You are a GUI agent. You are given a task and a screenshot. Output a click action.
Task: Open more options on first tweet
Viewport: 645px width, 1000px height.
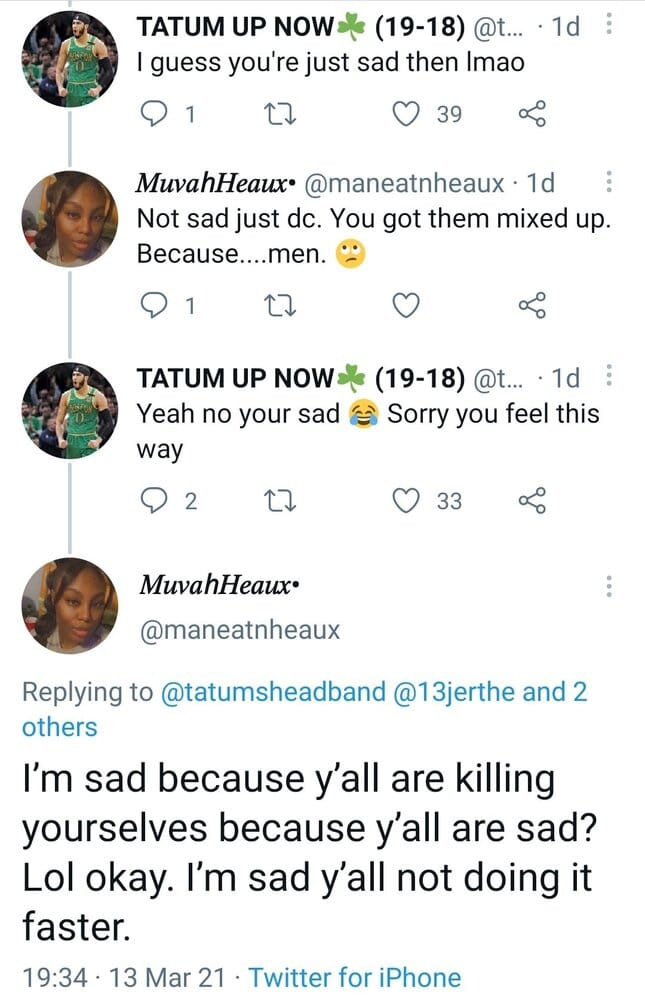[x=609, y=27]
